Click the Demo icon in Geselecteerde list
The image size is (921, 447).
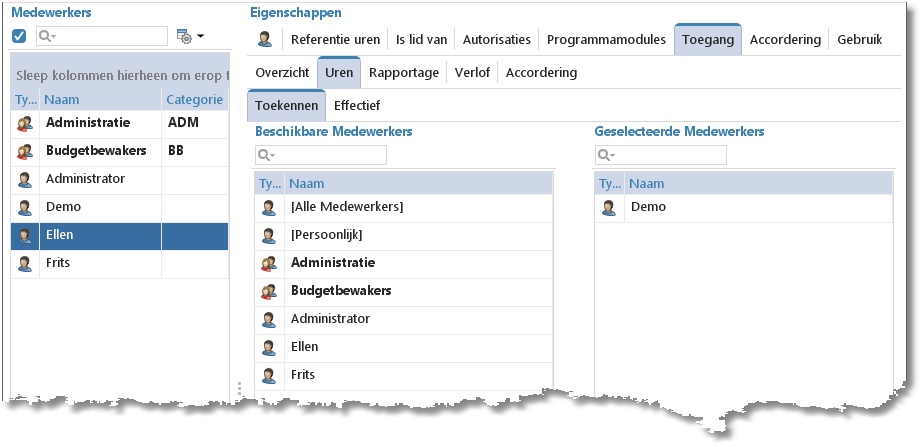click(609, 208)
